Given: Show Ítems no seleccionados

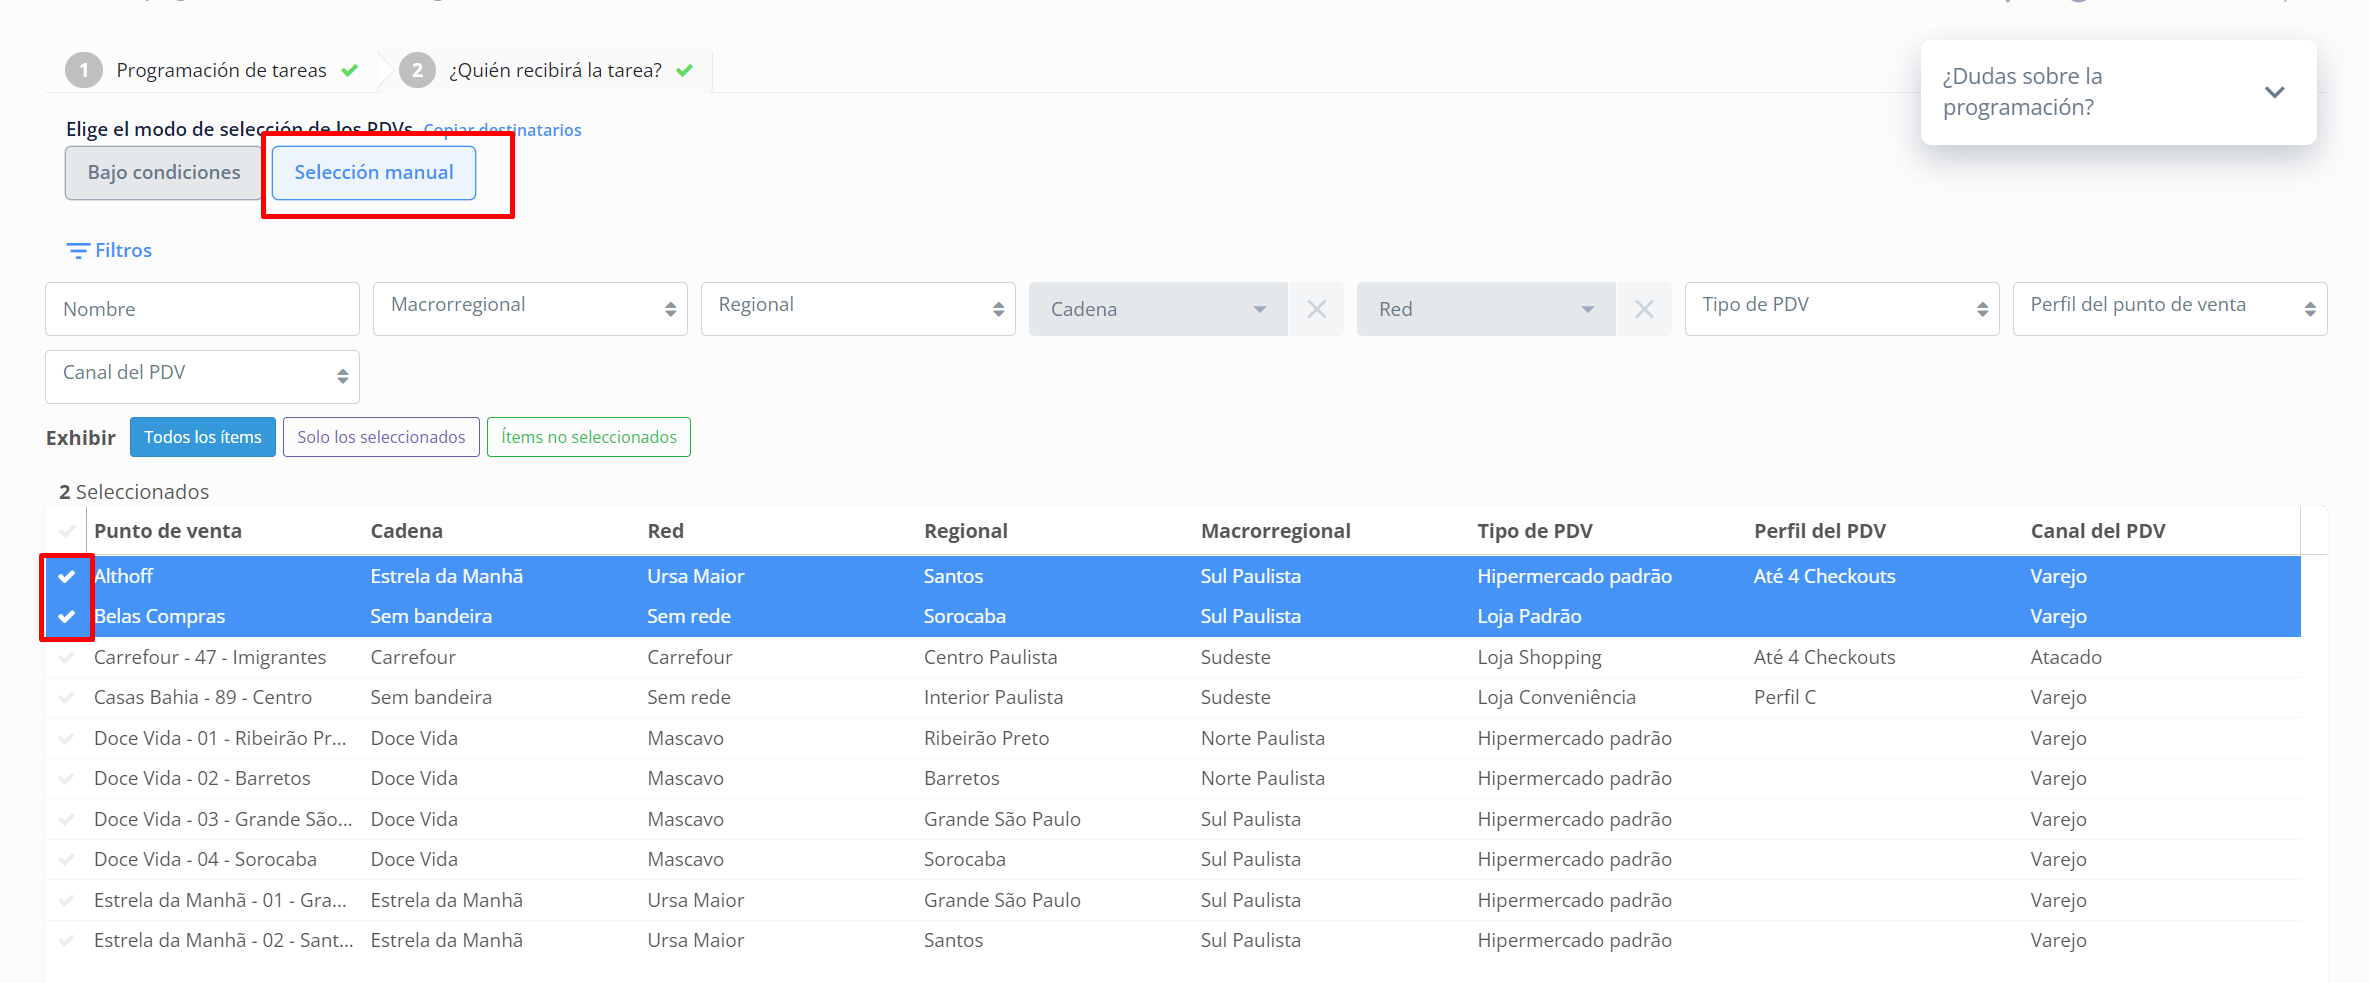Looking at the screenshot, I should tap(588, 437).
